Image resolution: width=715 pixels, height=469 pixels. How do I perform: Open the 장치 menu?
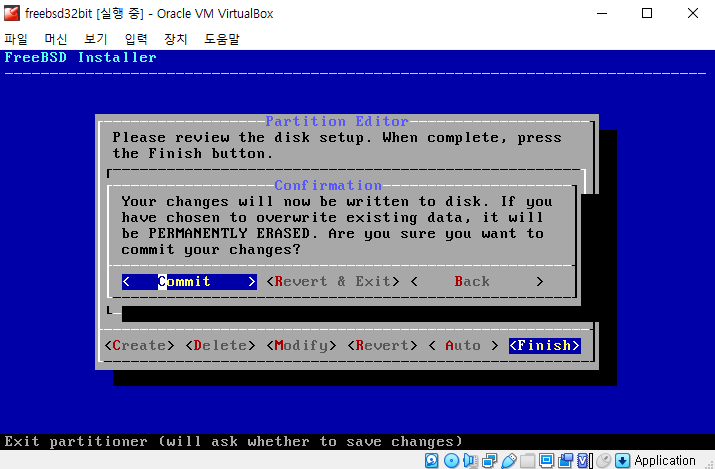point(176,39)
